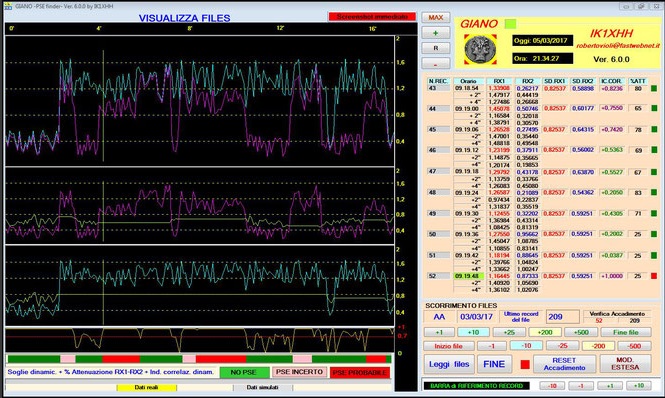Viewport: 665px width, 398px height.
Task: Click the Leggi files button
Action: tap(449, 364)
